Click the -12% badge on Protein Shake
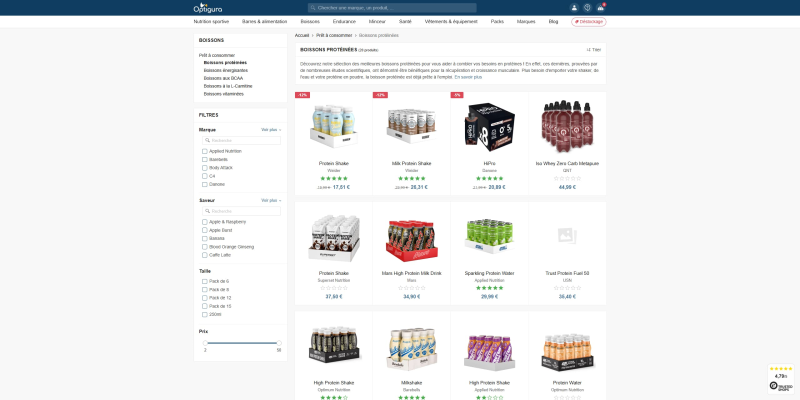The width and height of the screenshot is (800, 400). pos(302,95)
